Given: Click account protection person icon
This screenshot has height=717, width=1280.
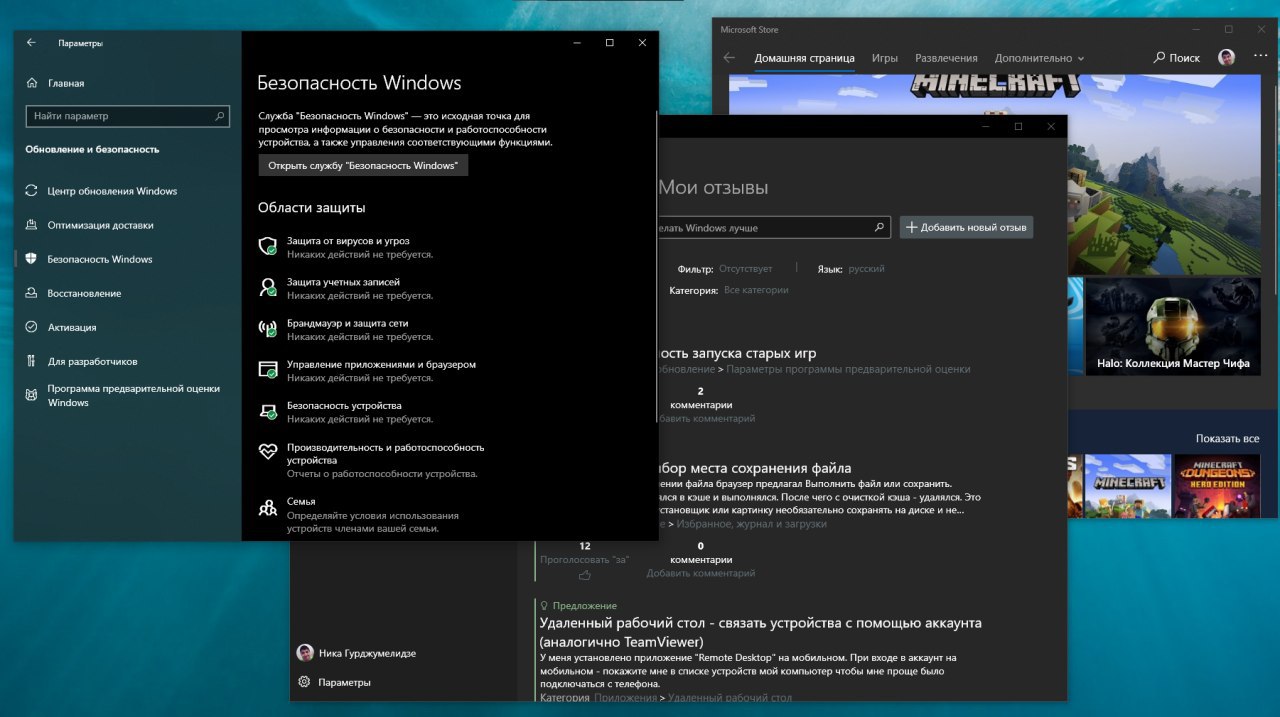Looking at the screenshot, I should pos(267,288).
